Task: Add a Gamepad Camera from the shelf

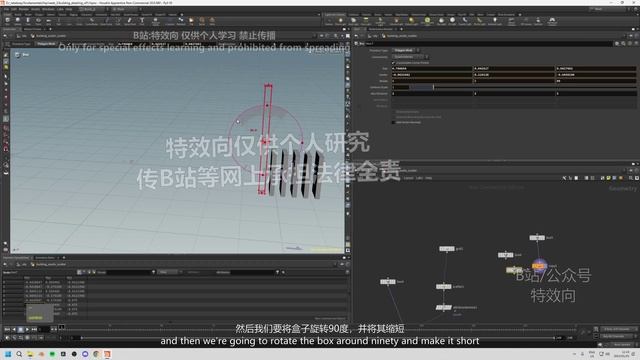Action: point(552,21)
